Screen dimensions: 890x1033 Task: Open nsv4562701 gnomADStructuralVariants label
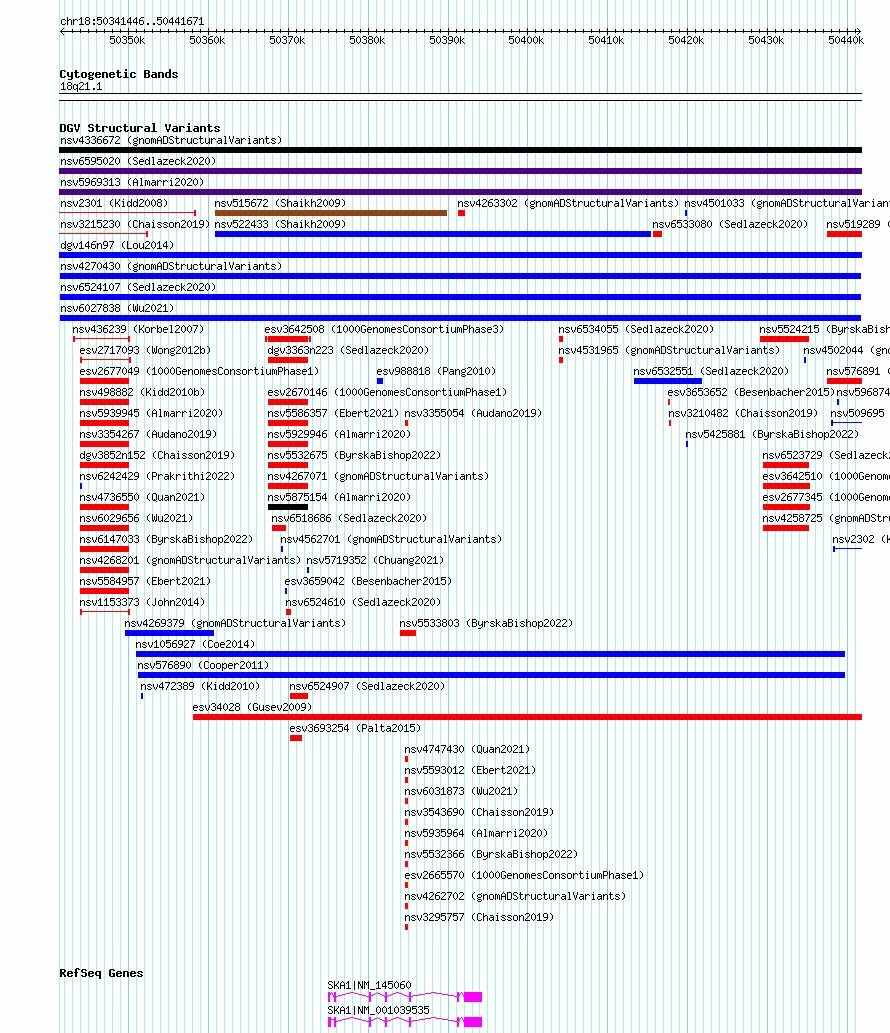[x=391, y=540]
